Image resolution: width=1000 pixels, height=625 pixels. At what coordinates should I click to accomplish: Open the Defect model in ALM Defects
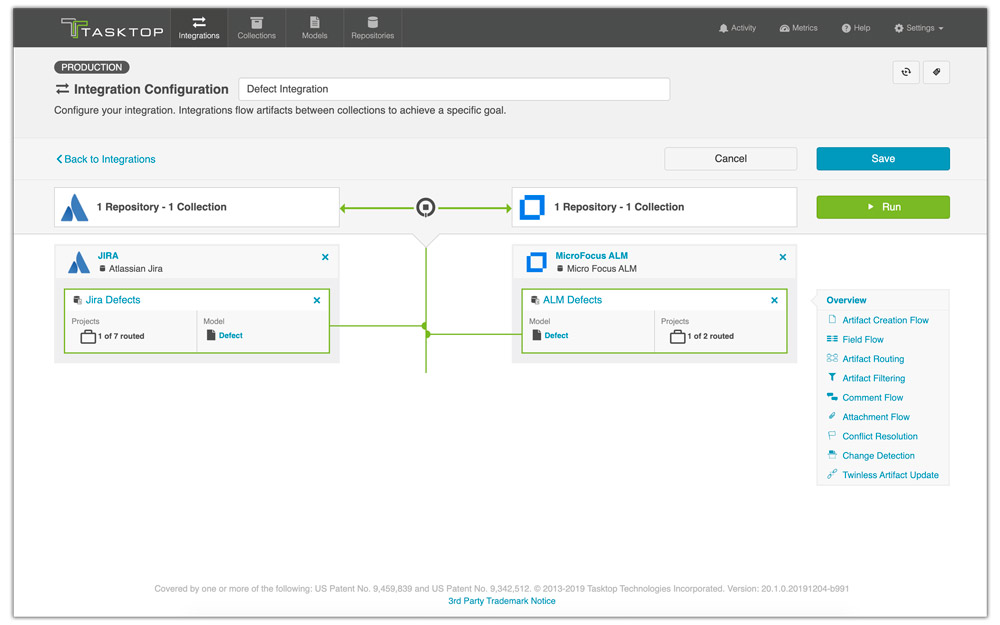tap(556, 335)
